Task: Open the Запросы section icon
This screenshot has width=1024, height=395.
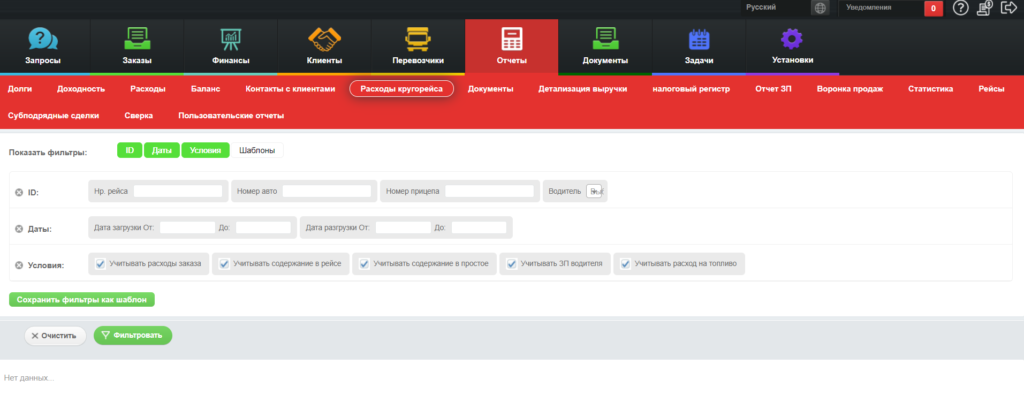Action: [43, 39]
